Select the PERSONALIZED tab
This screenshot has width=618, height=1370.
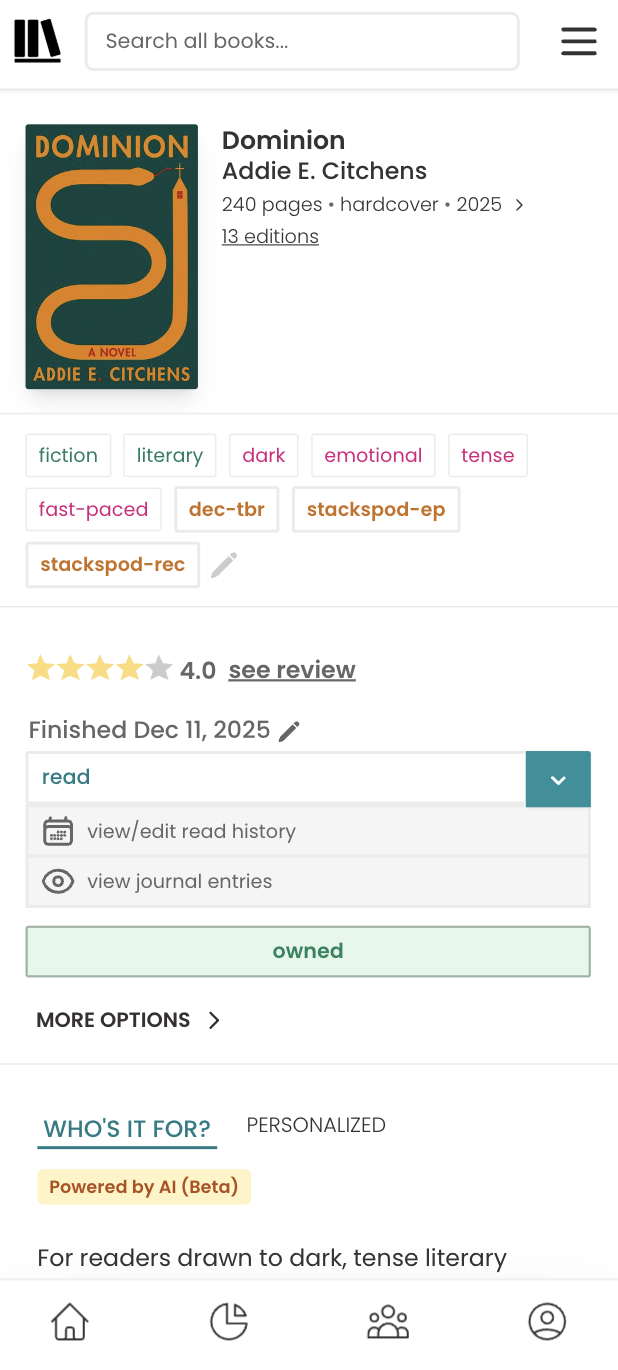pyautogui.click(x=315, y=1125)
